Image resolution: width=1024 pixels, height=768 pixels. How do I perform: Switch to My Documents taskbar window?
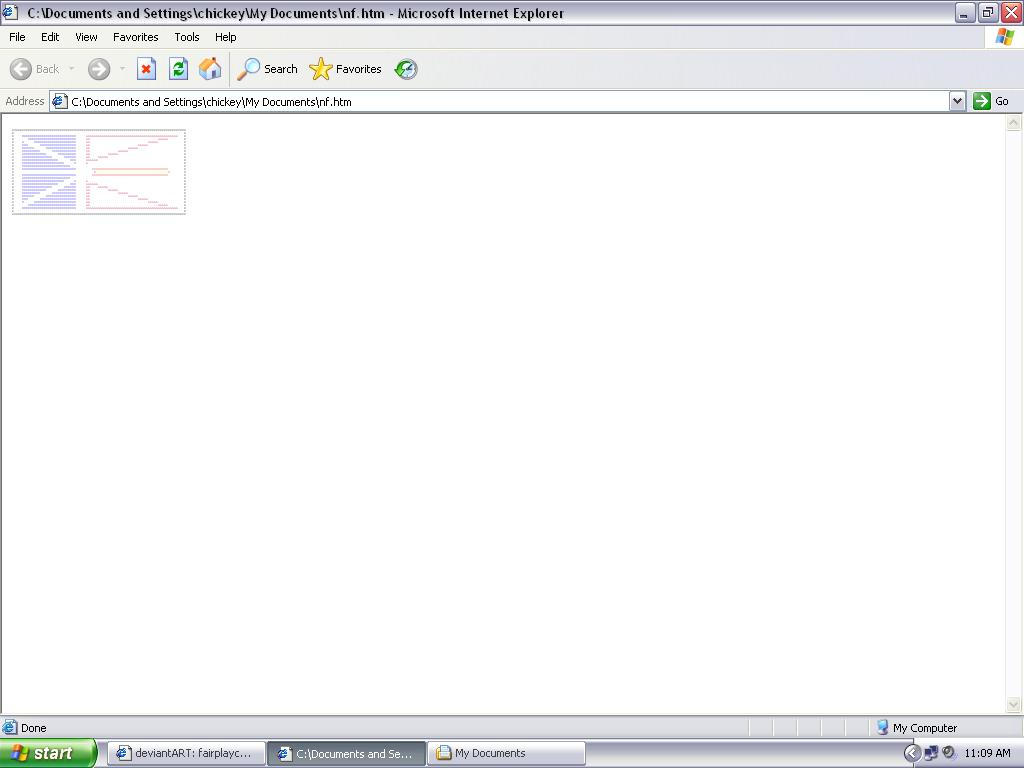pos(506,753)
